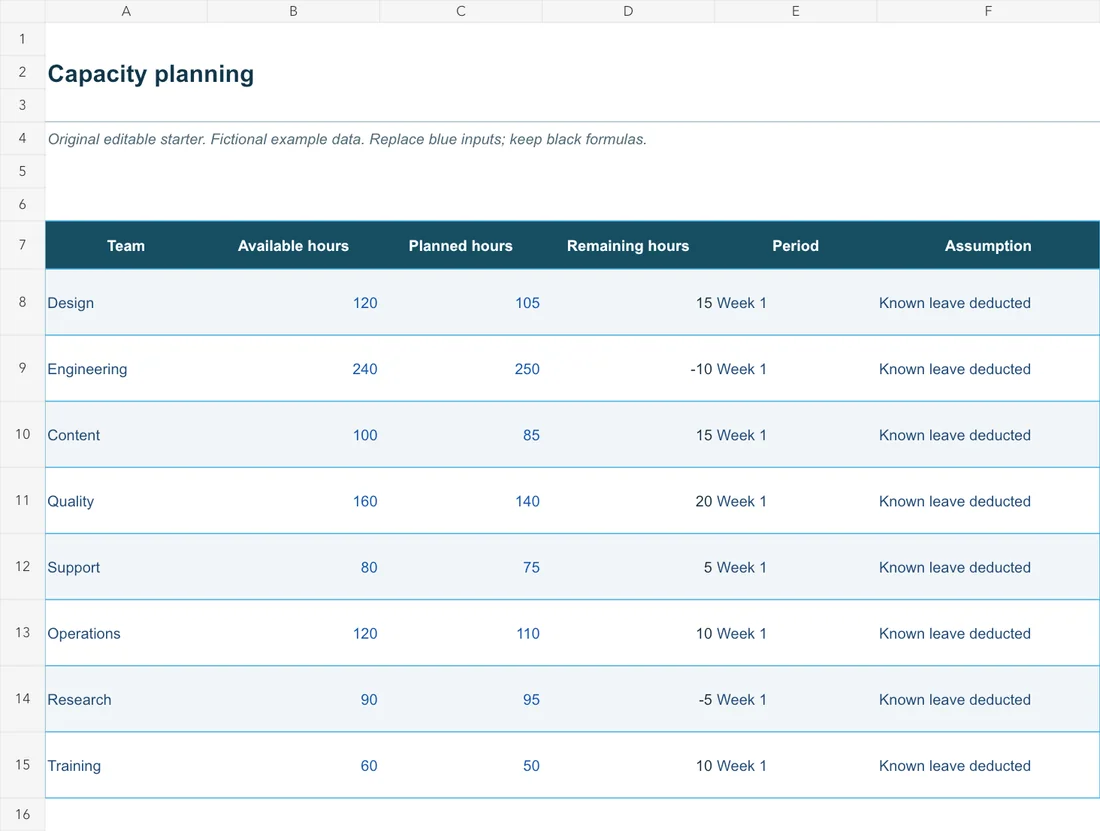Click the Quality team cell
The width and height of the screenshot is (1100, 831).
(126, 501)
